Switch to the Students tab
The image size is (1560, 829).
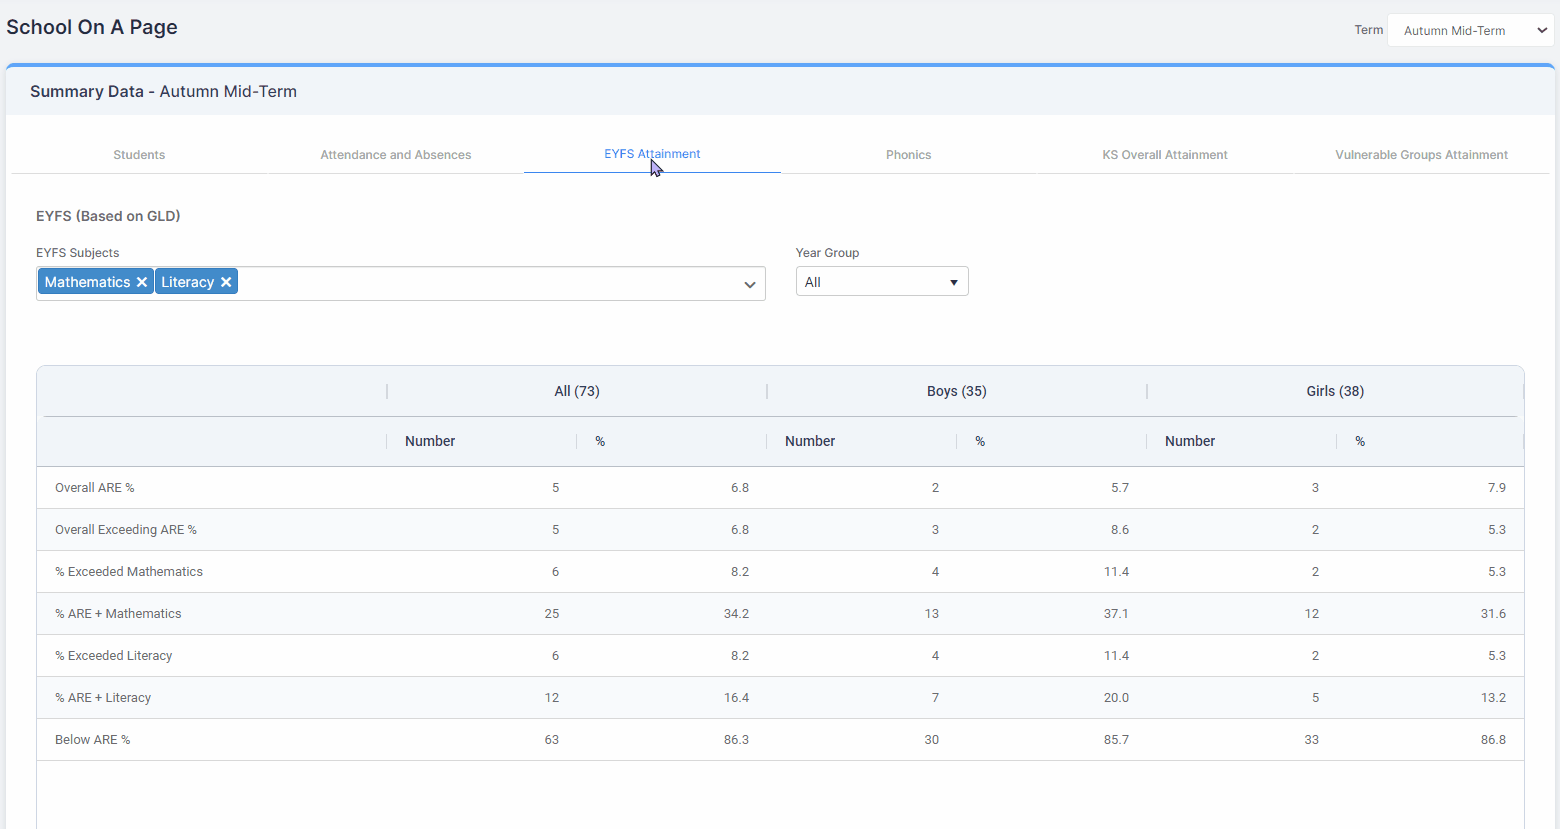click(139, 155)
